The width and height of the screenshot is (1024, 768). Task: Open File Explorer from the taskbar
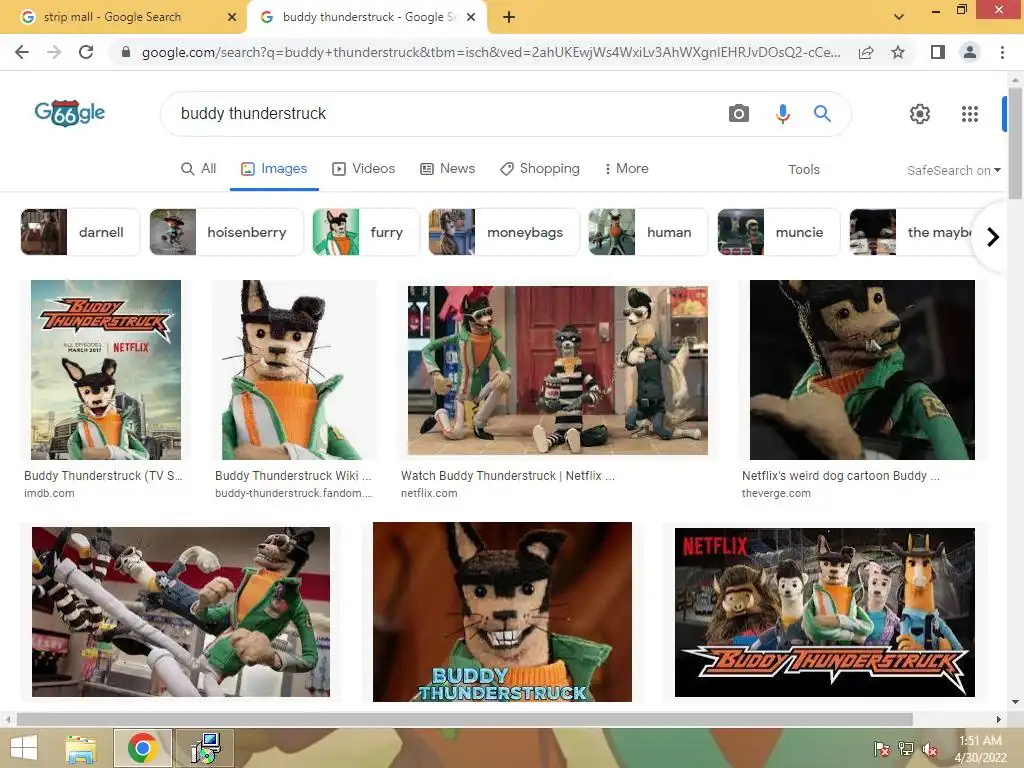pos(81,748)
